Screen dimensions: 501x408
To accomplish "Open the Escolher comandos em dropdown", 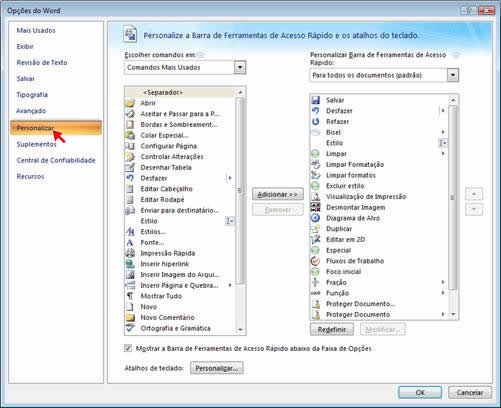I will pos(240,67).
